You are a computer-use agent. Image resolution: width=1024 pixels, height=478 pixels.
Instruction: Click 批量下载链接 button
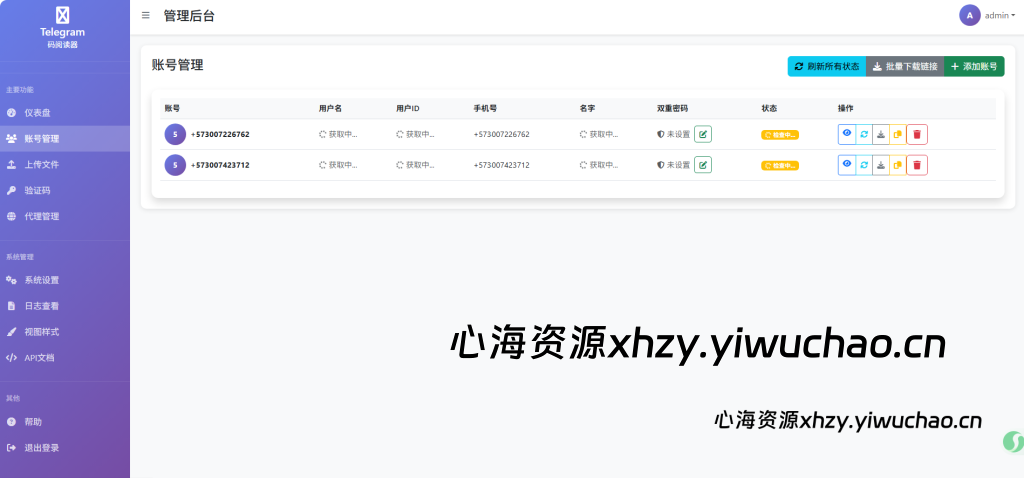pos(905,66)
